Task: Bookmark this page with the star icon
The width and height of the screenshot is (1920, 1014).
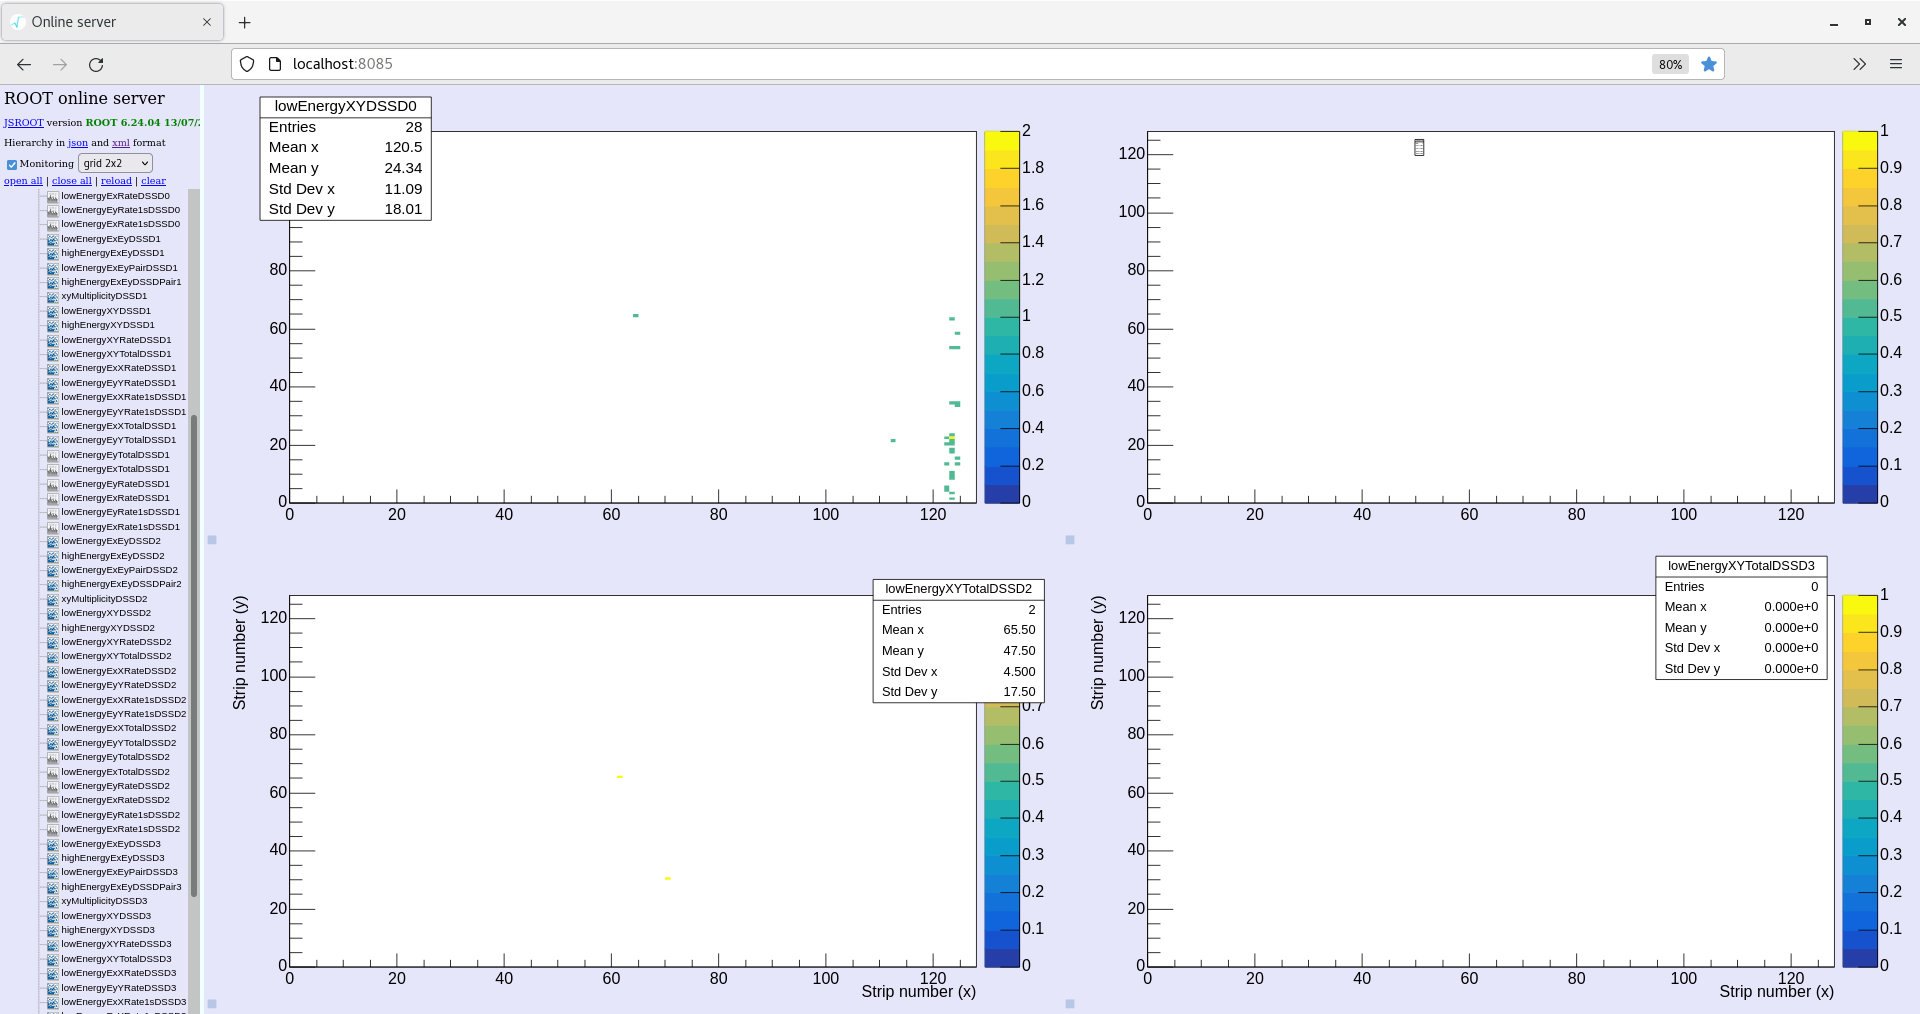Action: tap(1709, 64)
